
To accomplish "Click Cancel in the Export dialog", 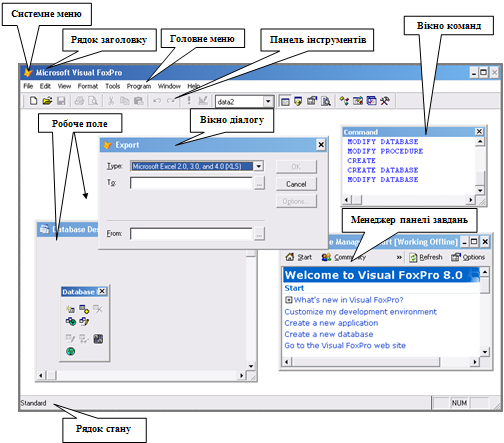I will point(296,184).
